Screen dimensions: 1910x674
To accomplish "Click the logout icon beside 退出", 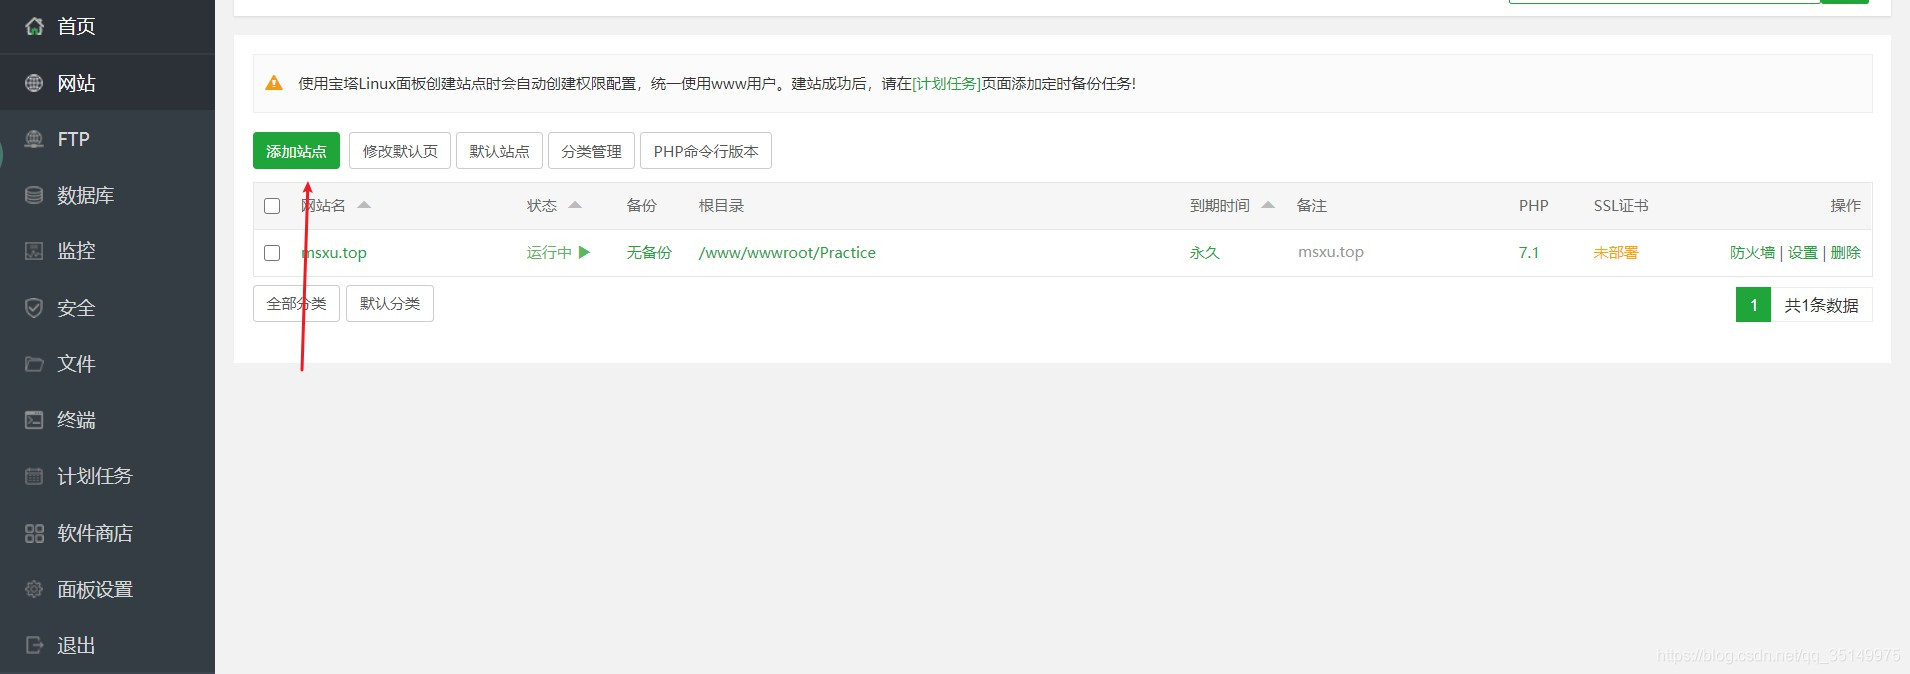I will [x=34, y=645].
